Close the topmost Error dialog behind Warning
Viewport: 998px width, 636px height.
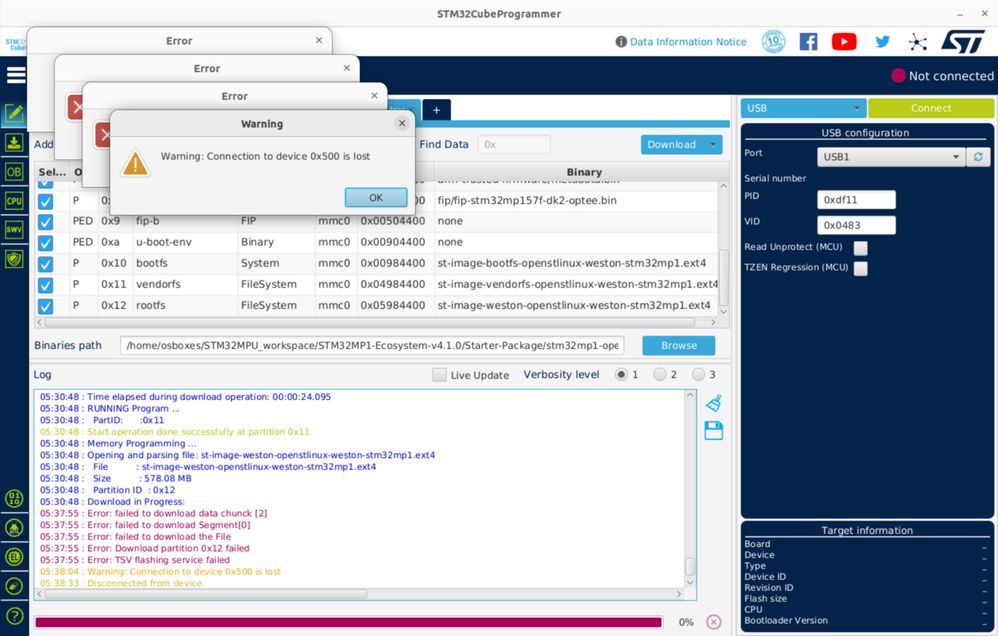coord(374,95)
